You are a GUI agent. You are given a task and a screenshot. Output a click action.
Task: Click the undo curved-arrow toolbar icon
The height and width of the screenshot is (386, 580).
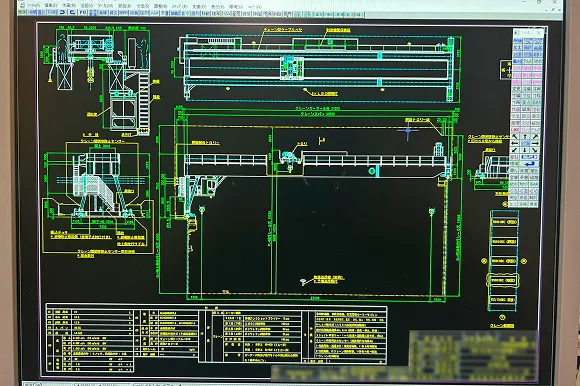(63, 12)
